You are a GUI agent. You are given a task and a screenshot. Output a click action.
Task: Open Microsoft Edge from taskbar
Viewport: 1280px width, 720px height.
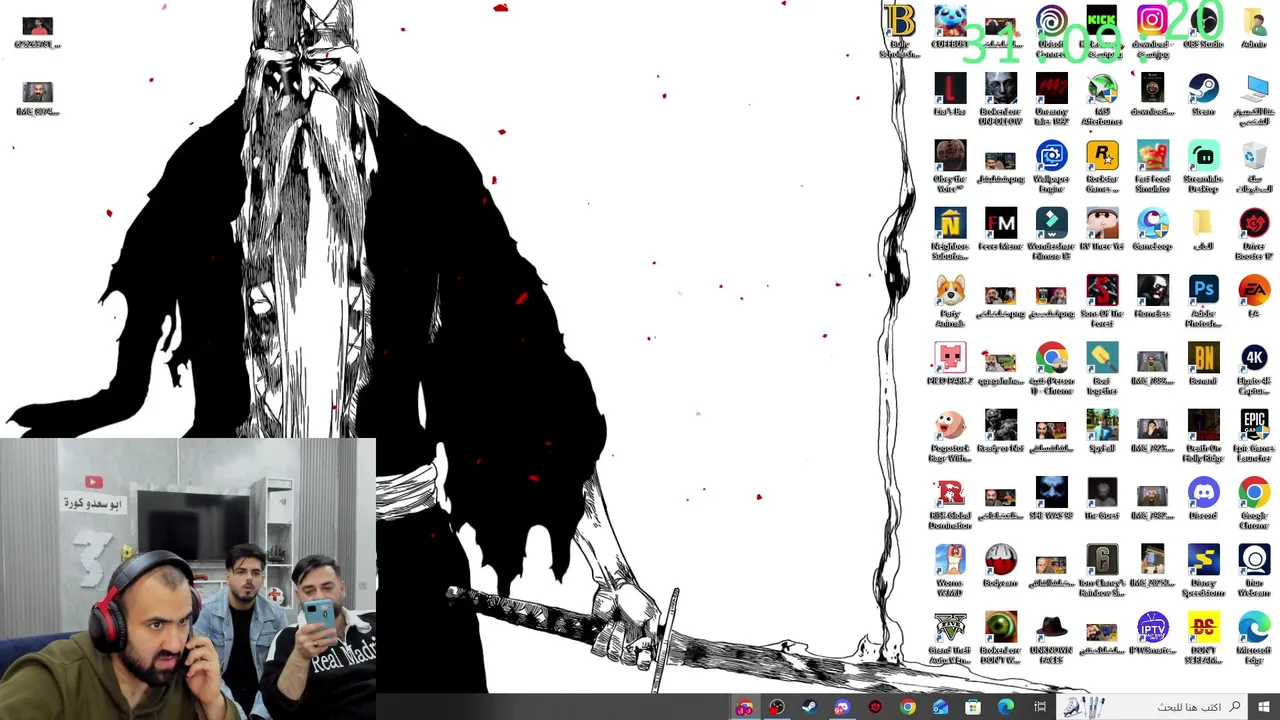tap(1006, 707)
